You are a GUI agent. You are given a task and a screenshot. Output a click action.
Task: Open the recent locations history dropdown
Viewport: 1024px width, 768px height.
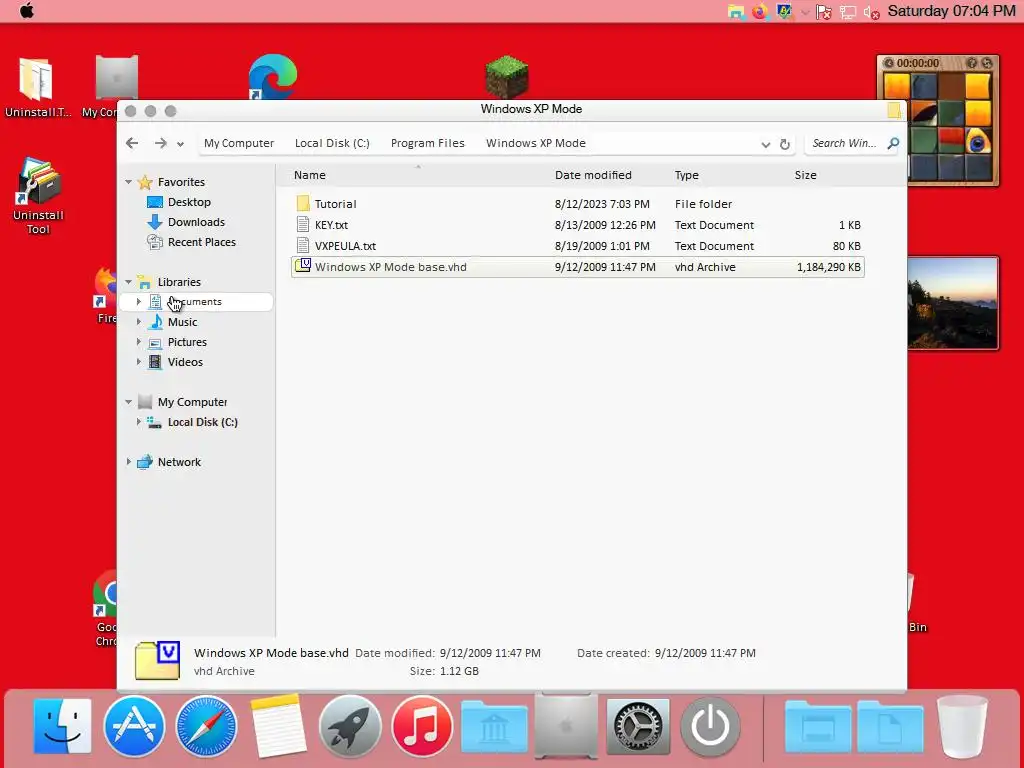180,144
